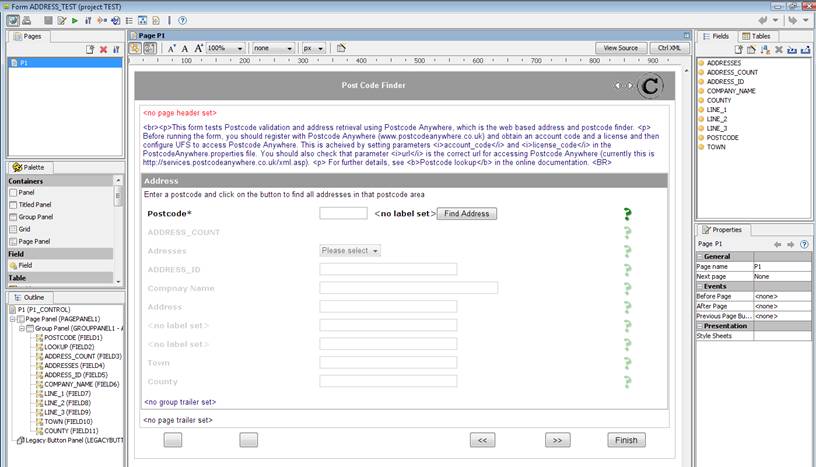Click the green Run form icon
816x467 pixels.
tap(74, 20)
